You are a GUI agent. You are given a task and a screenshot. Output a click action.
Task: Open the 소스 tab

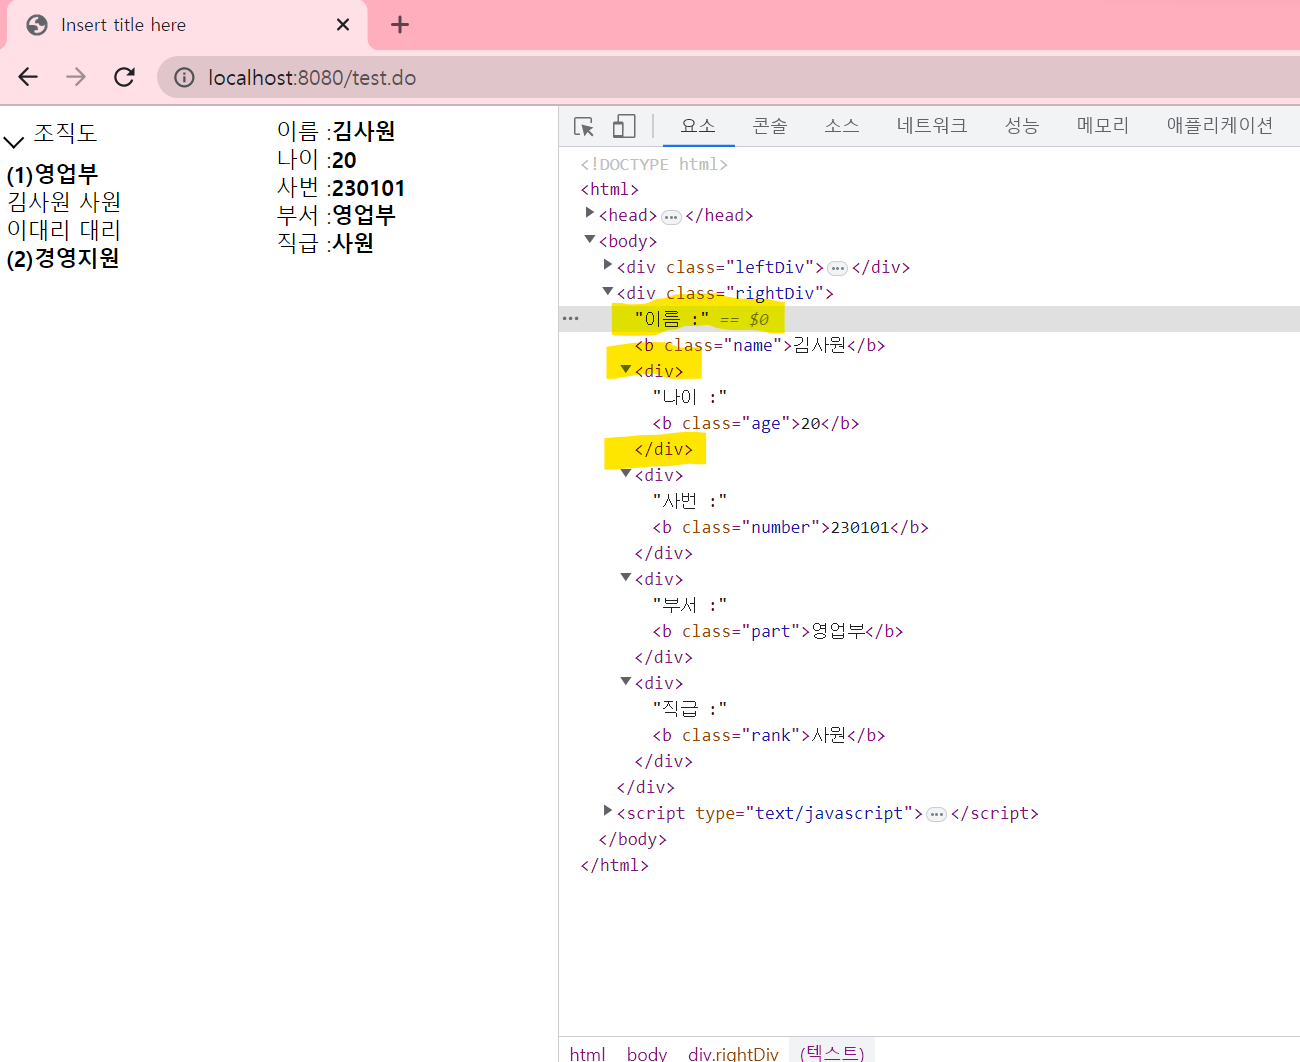(842, 126)
